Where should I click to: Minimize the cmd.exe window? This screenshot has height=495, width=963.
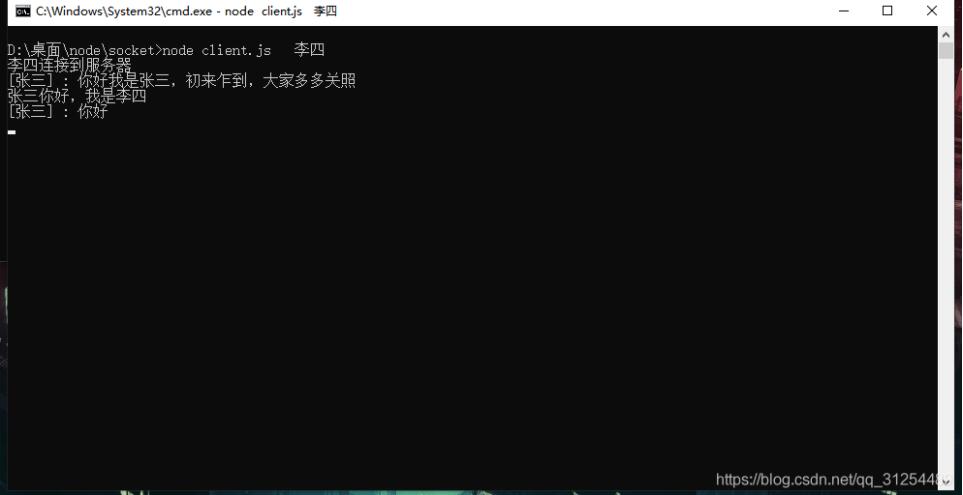pyautogui.click(x=843, y=11)
